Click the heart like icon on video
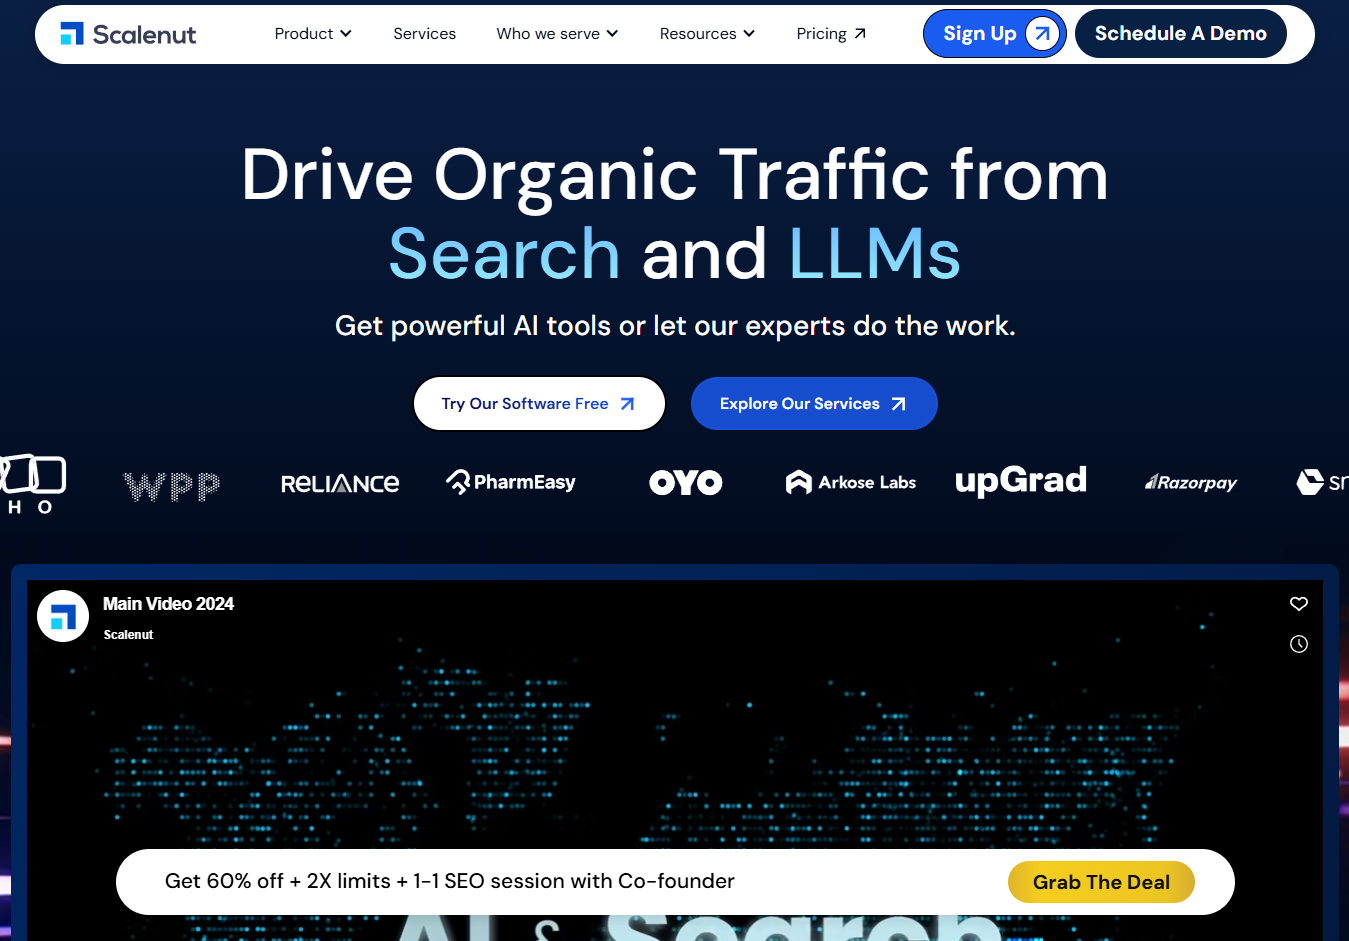1349x941 pixels. 1299,604
